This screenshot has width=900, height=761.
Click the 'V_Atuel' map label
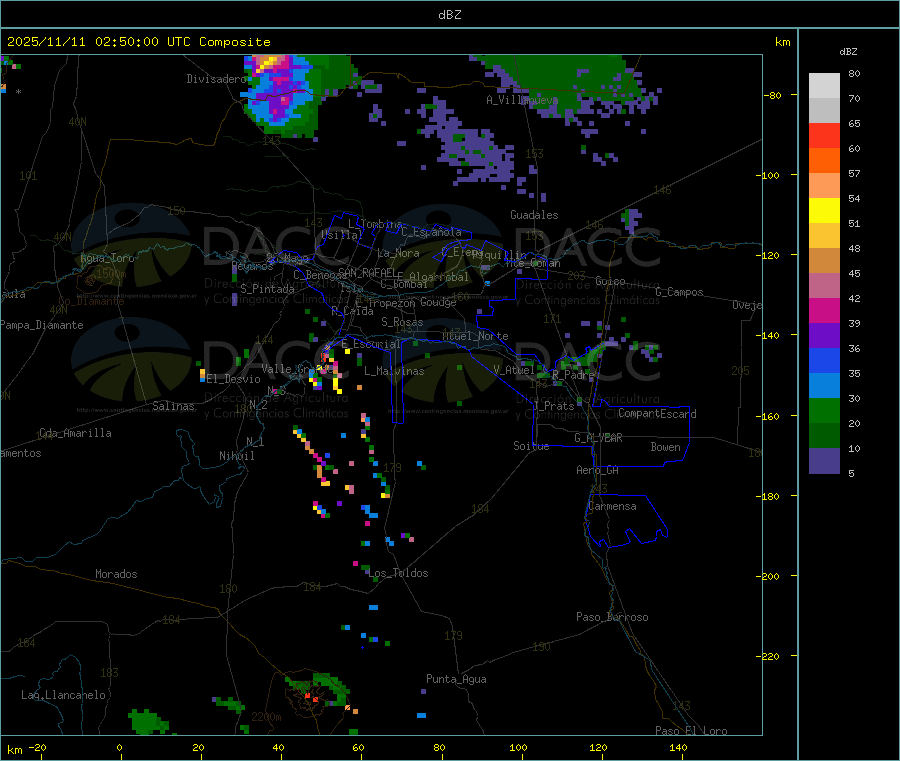coord(514,370)
